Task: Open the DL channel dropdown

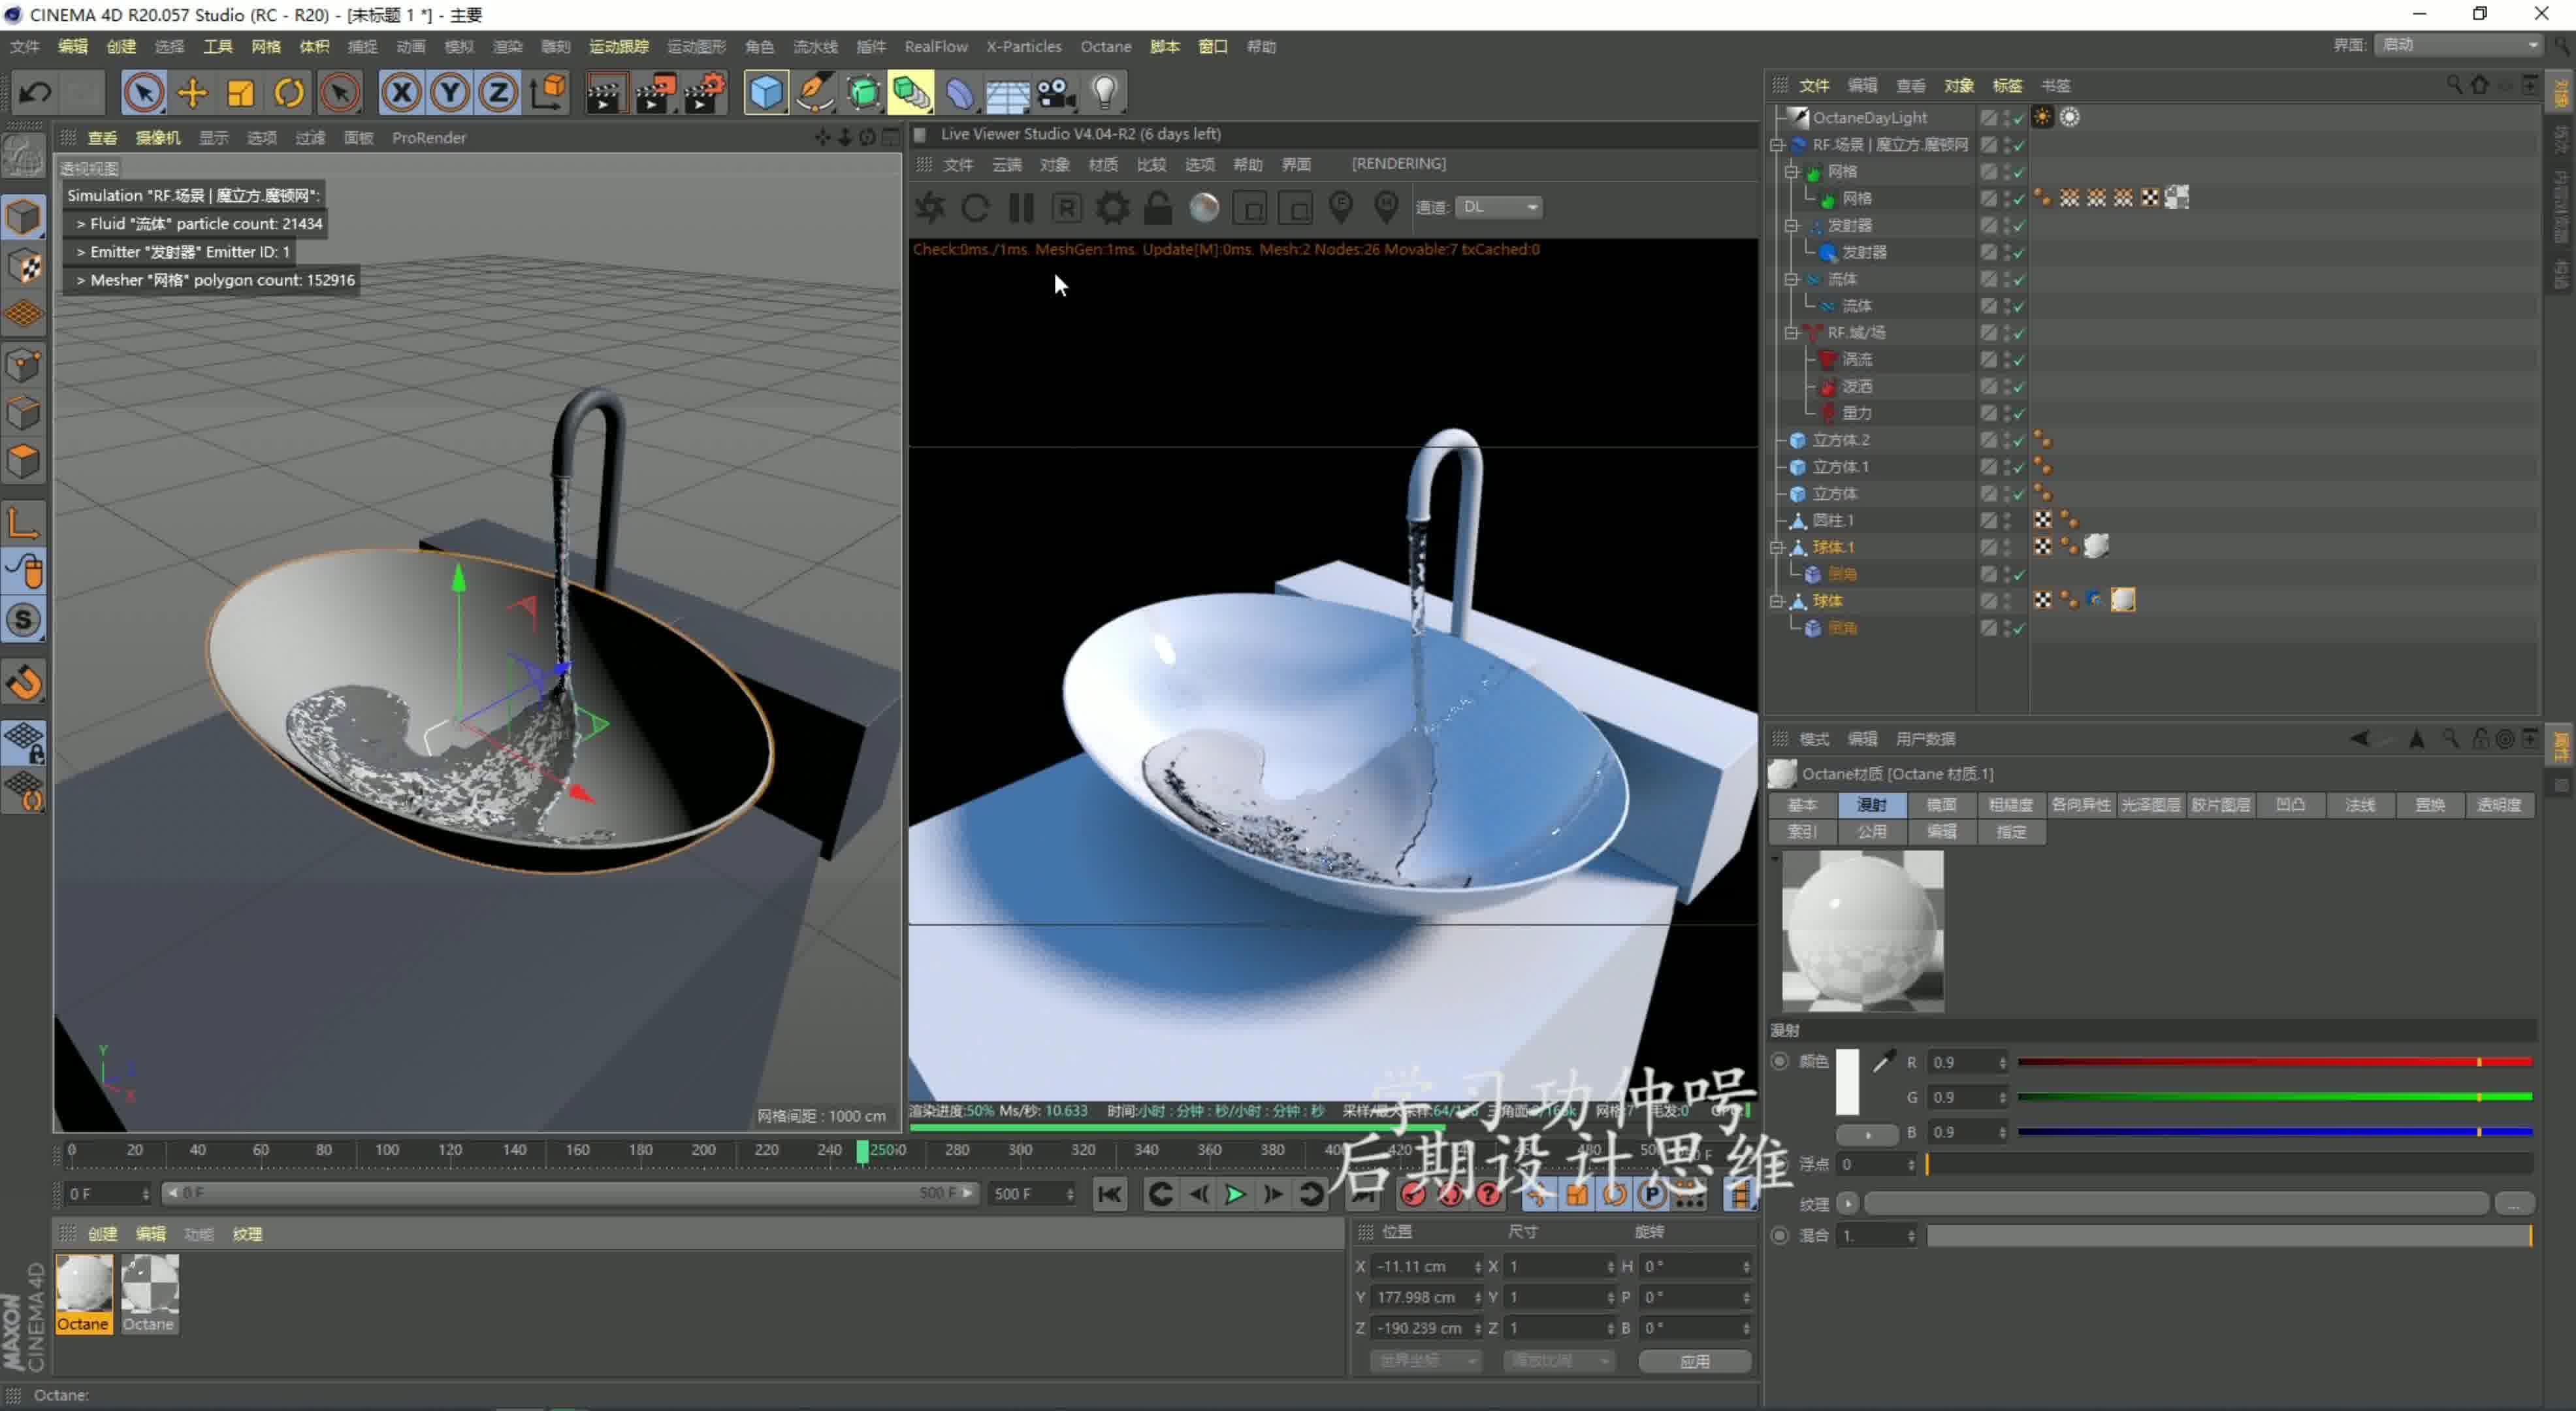Action: point(1499,207)
